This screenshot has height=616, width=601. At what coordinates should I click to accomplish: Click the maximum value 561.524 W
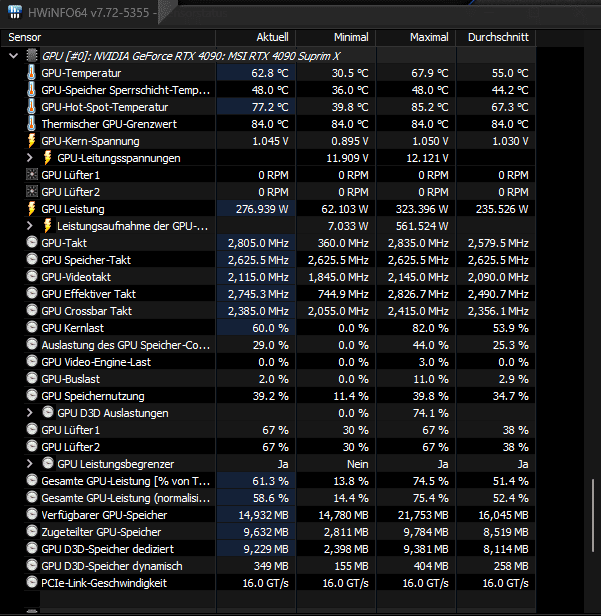(422, 226)
